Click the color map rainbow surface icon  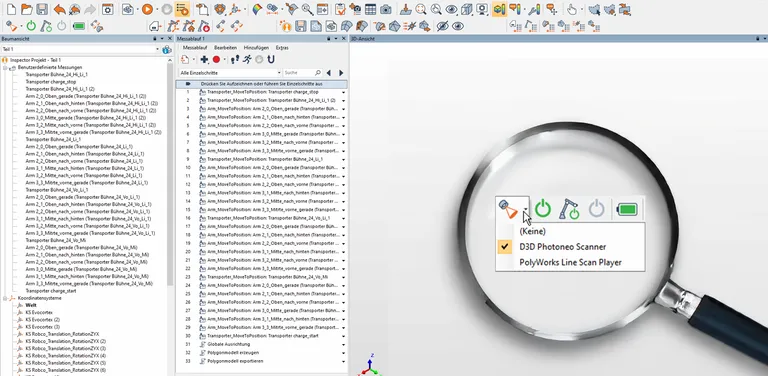[x=257, y=9]
